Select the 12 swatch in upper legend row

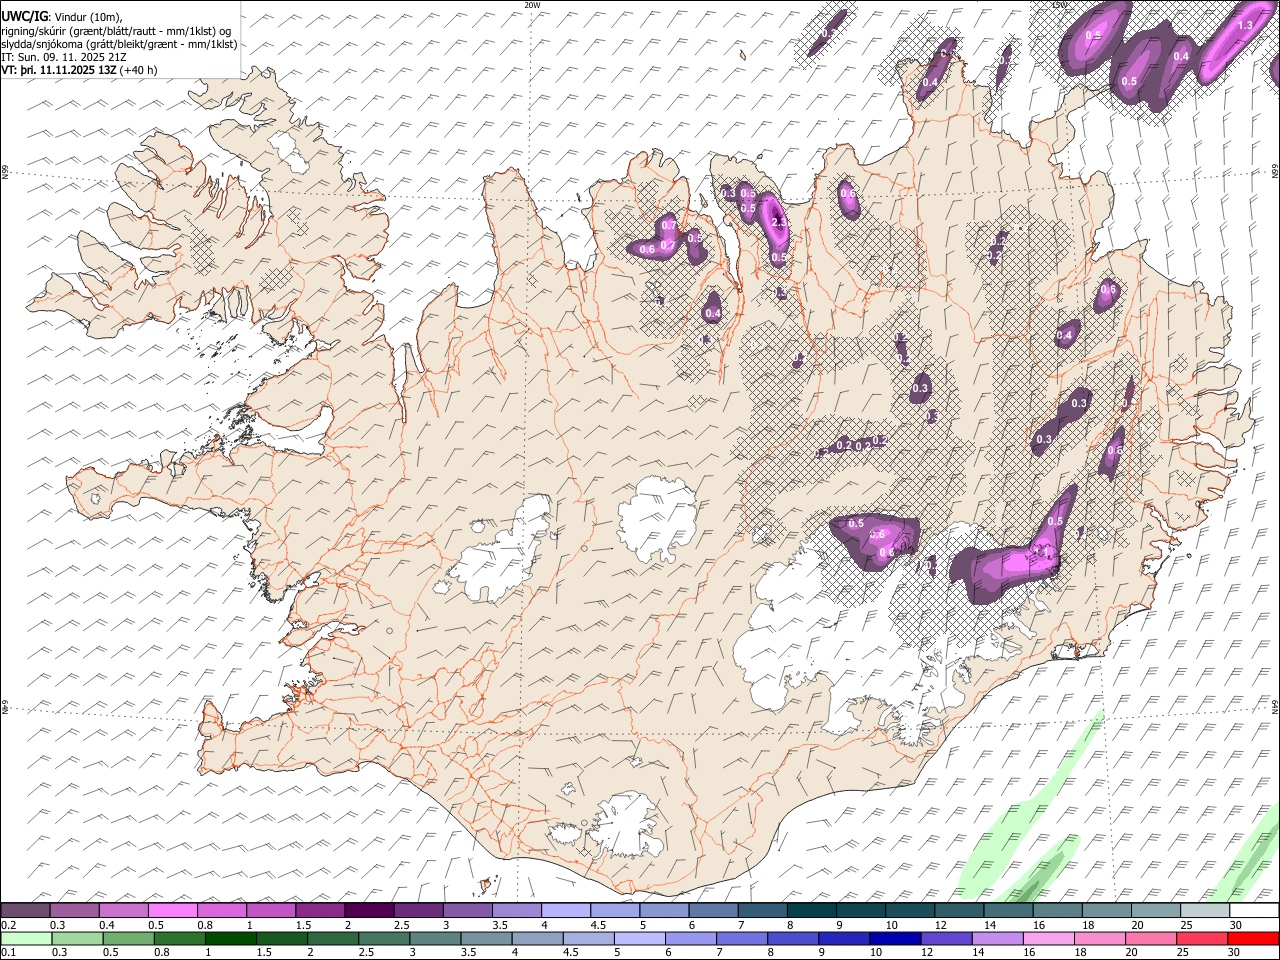pyautogui.click(x=958, y=911)
